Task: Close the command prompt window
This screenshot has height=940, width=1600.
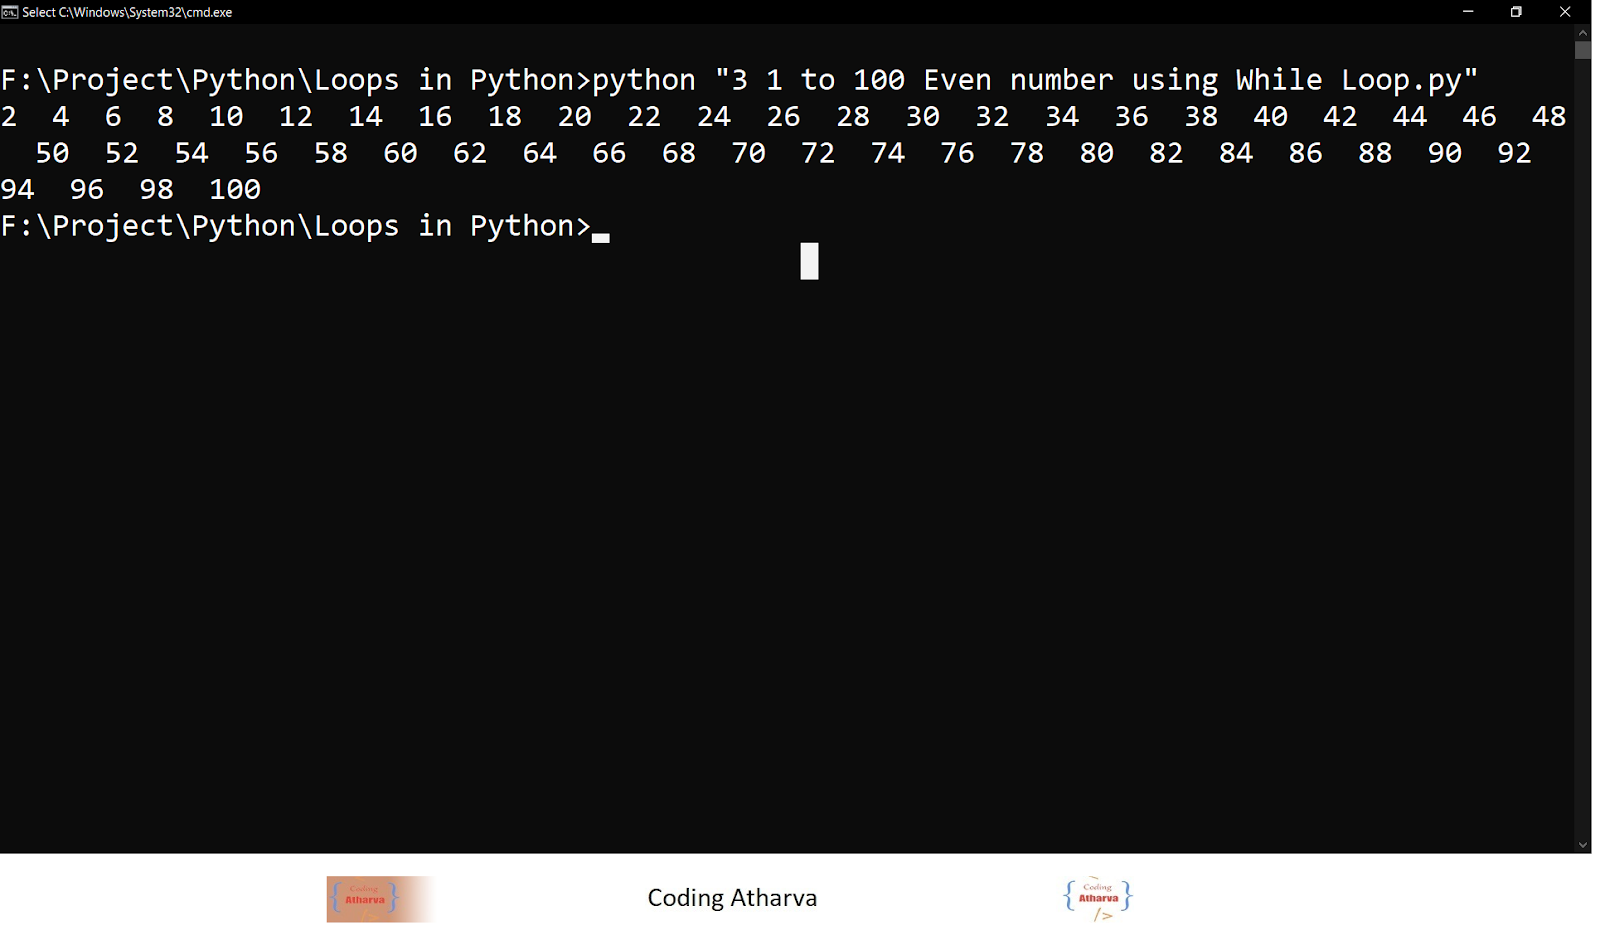Action: (1564, 12)
